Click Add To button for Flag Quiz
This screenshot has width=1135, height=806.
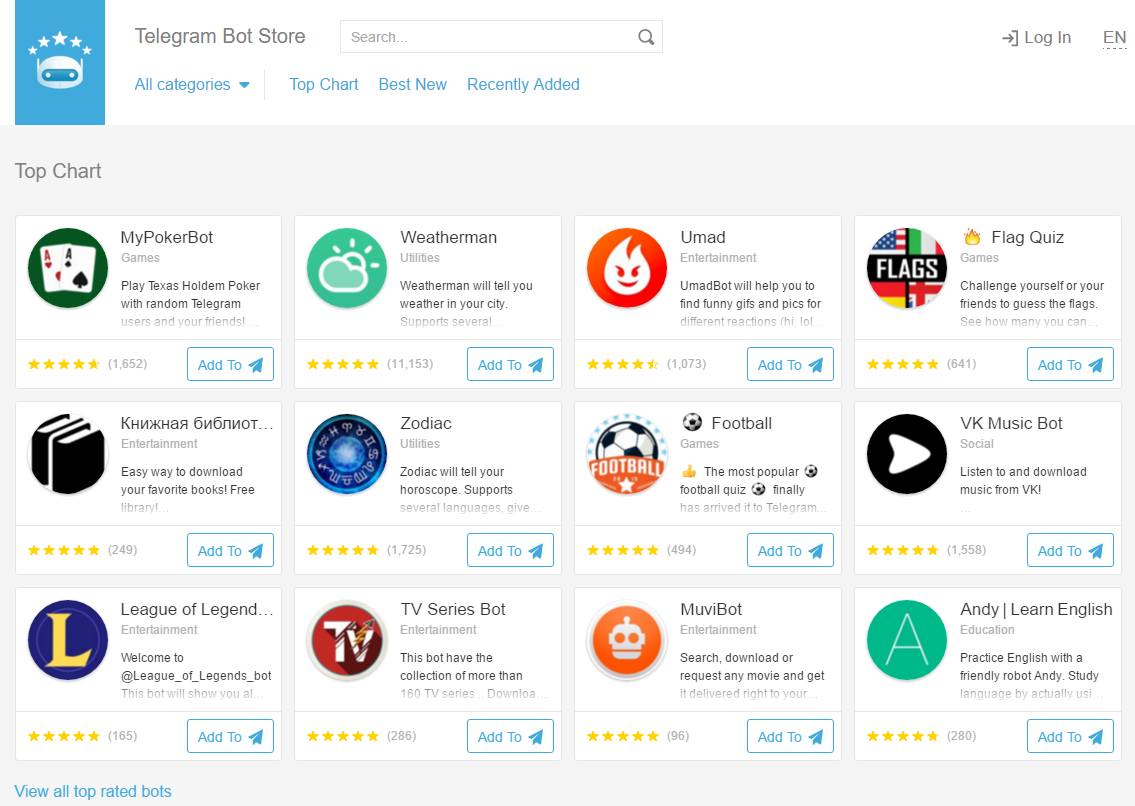click(x=1070, y=364)
